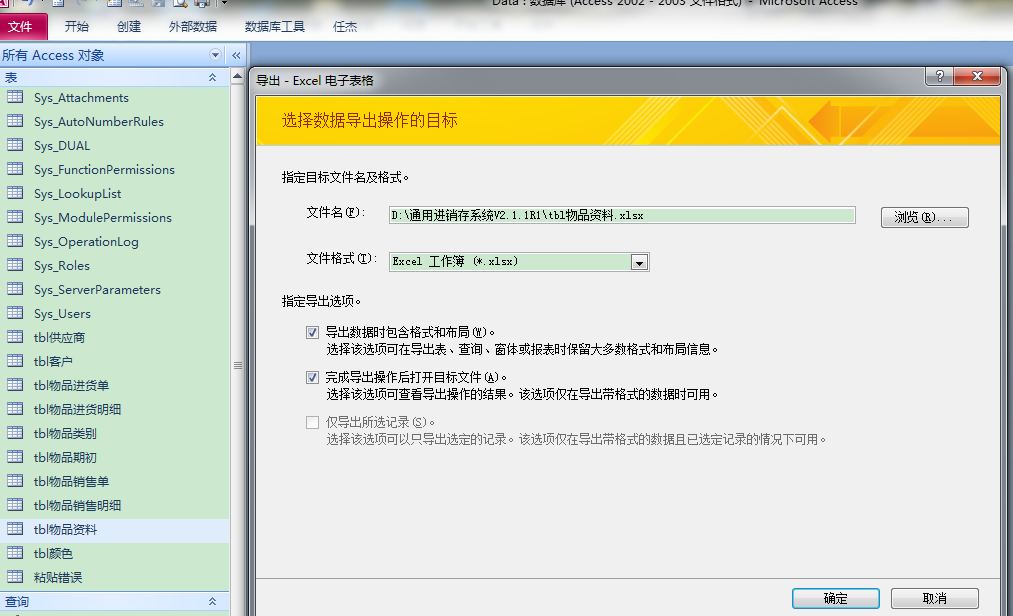
Task: Click the 仅导出所选记录 checkbox
Action: tap(313, 422)
